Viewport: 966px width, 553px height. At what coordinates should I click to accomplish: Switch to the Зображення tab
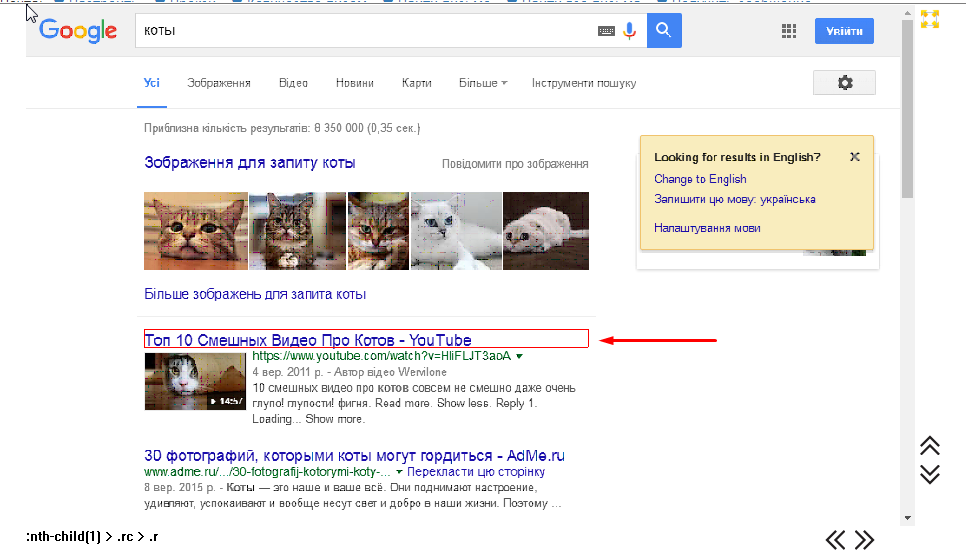[219, 83]
